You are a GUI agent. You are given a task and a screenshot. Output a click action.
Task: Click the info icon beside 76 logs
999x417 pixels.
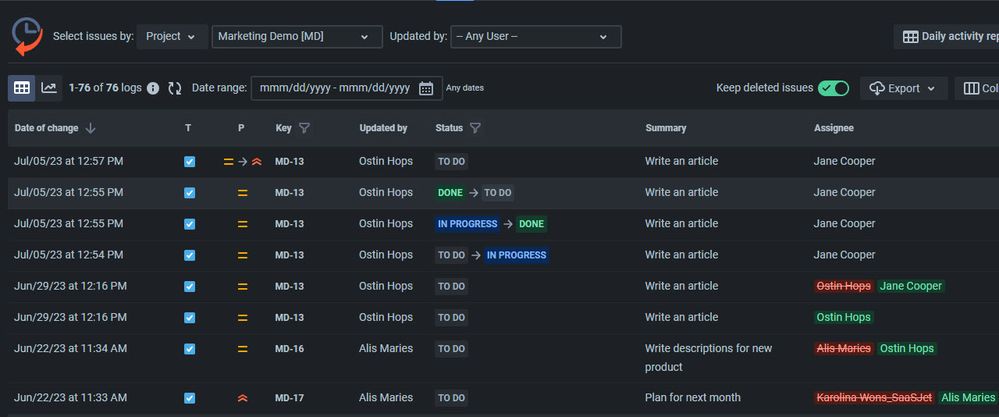[153, 88]
